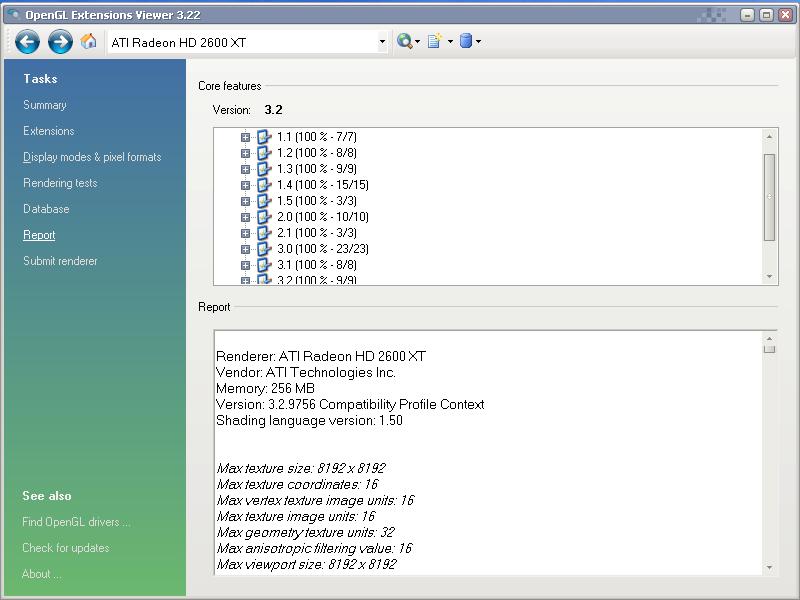
Task: Click the checkmark icon of version 1.2
Action: tap(264, 153)
